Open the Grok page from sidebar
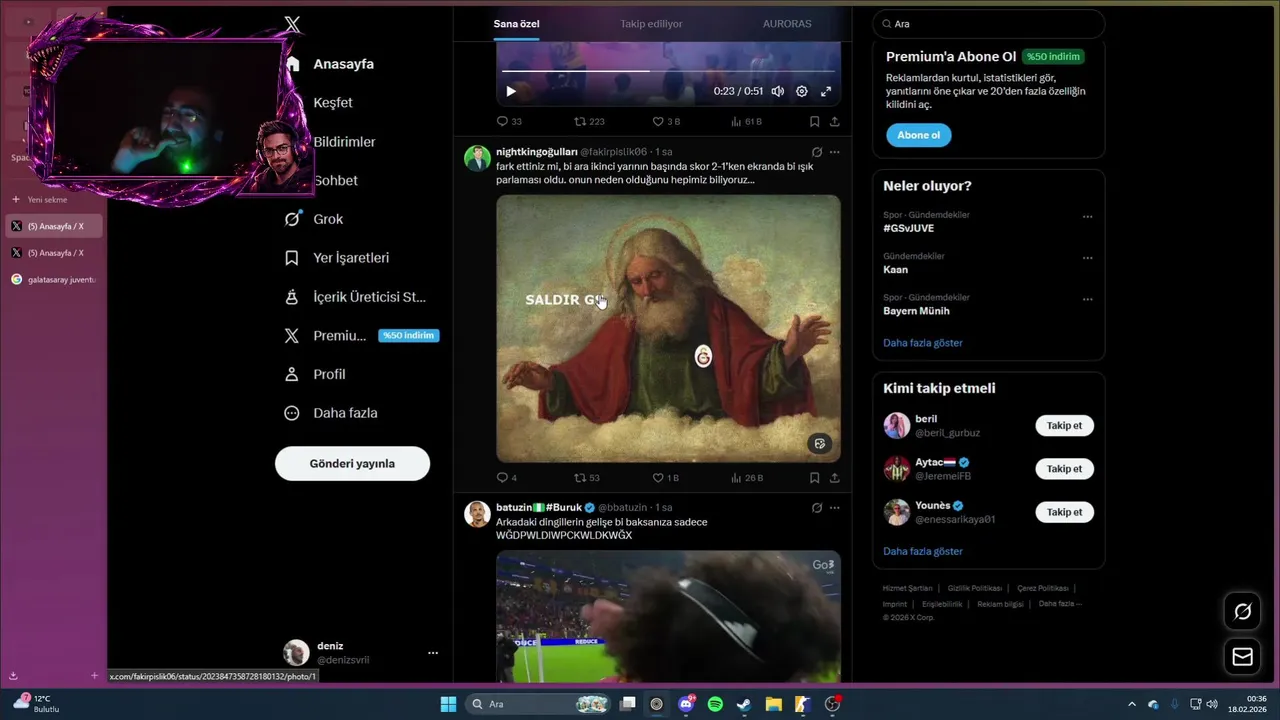The image size is (1280, 720). (x=314, y=219)
